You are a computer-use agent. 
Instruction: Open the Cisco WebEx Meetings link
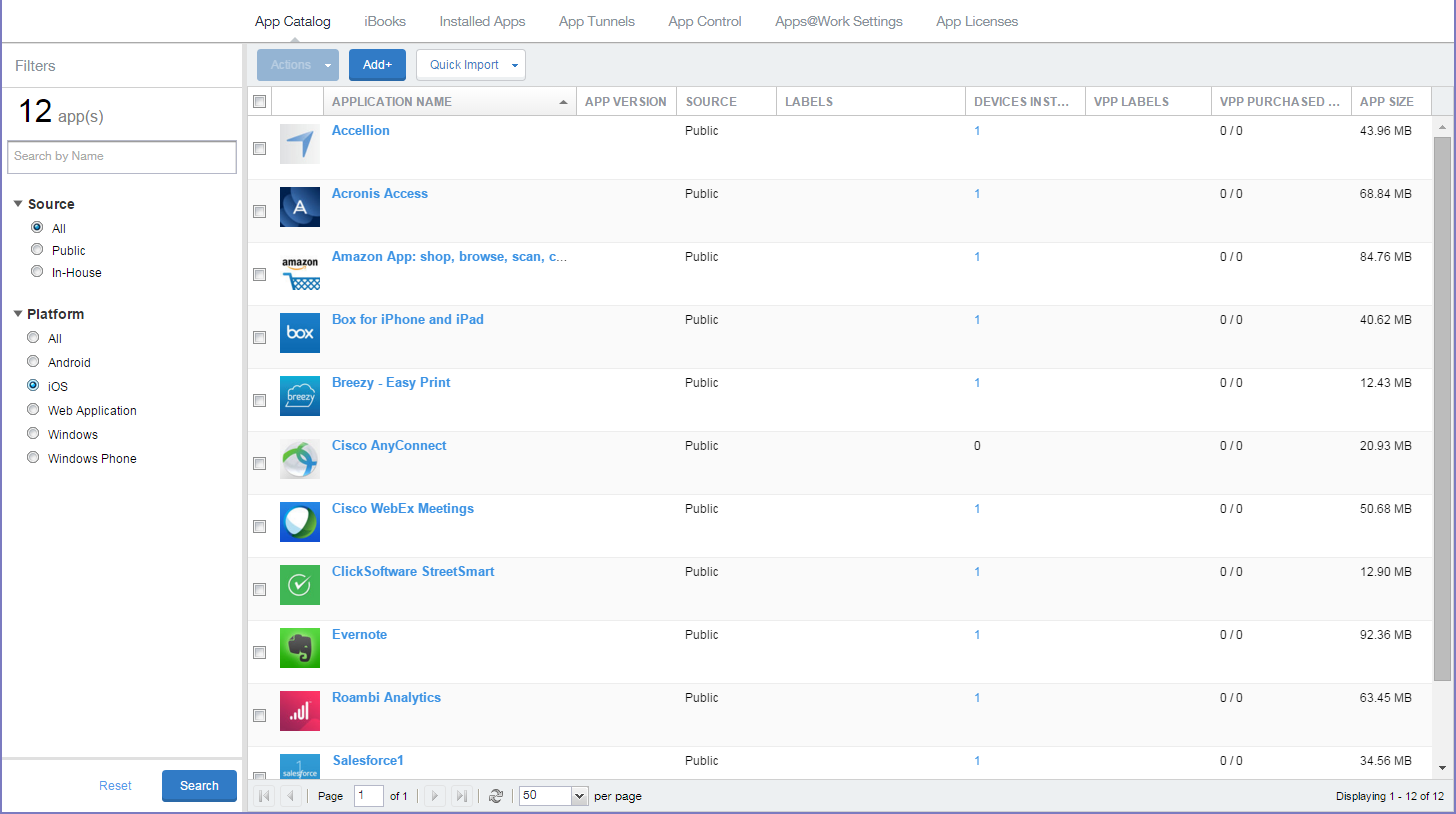[403, 509]
